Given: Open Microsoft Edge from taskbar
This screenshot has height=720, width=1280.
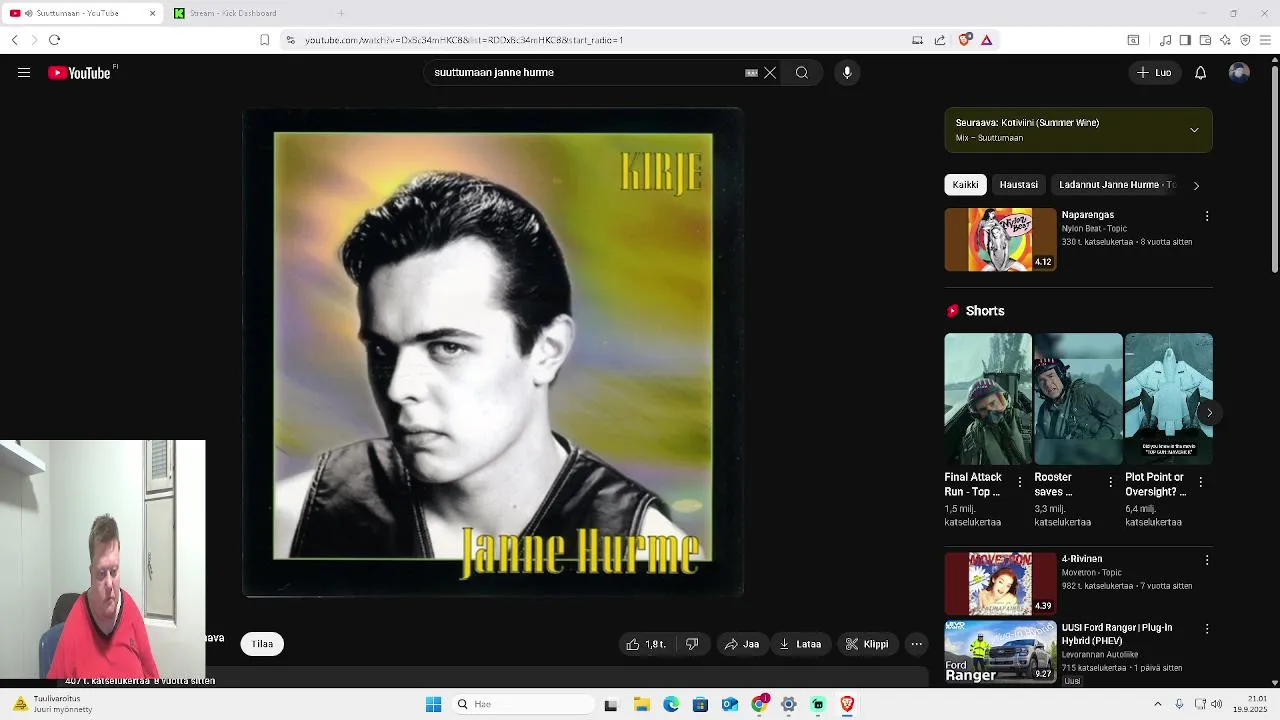Looking at the screenshot, I should coord(671,705).
